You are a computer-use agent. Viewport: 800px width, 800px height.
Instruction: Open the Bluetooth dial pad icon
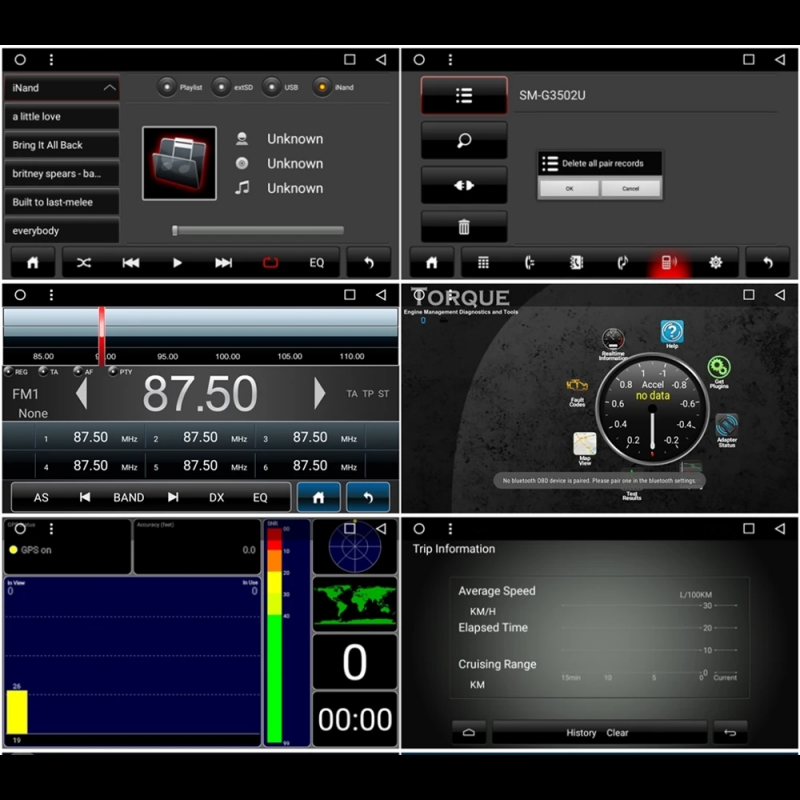(x=483, y=263)
